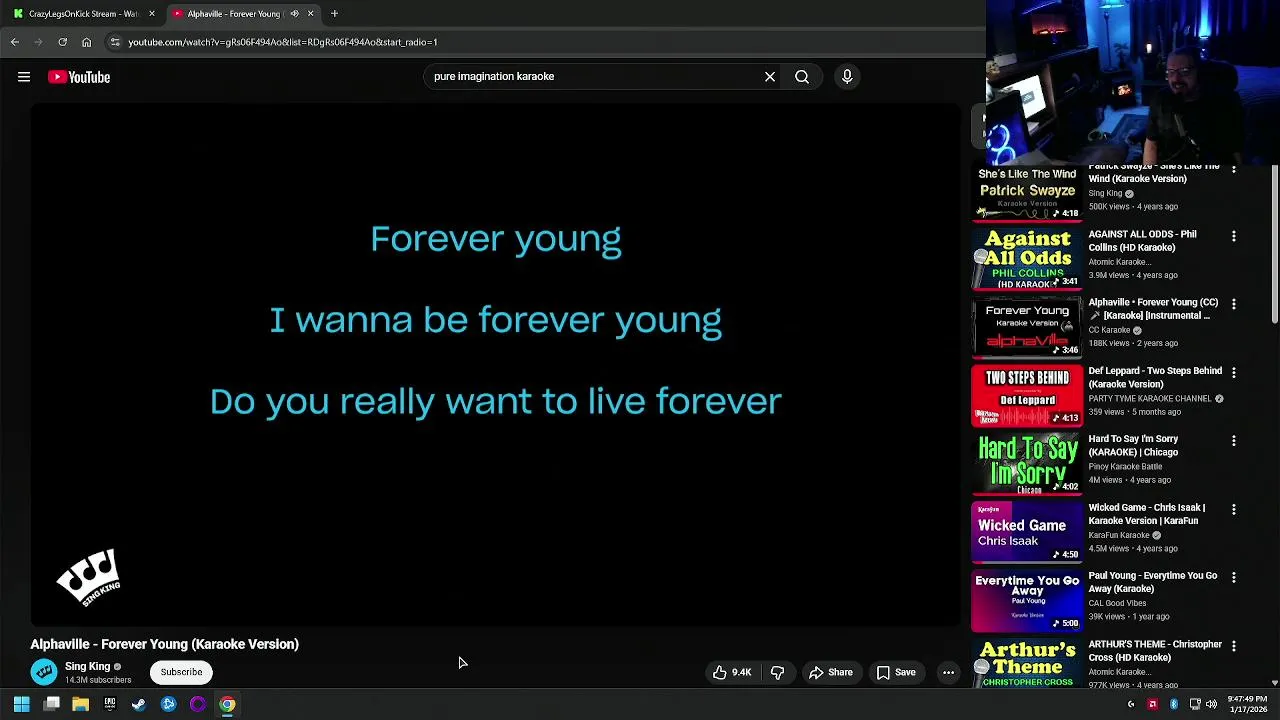Viewport: 1280px width, 720px height.
Task: Open Against All Odds Phil Collins thumbnail
Action: [x=1027, y=259]
